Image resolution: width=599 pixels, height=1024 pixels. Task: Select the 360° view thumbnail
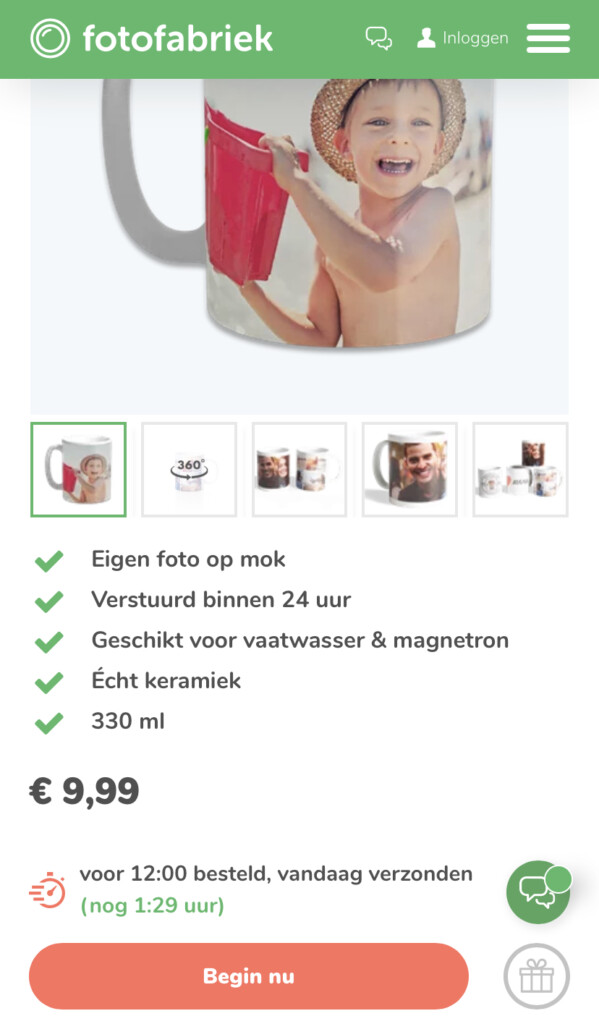[189, 470]
